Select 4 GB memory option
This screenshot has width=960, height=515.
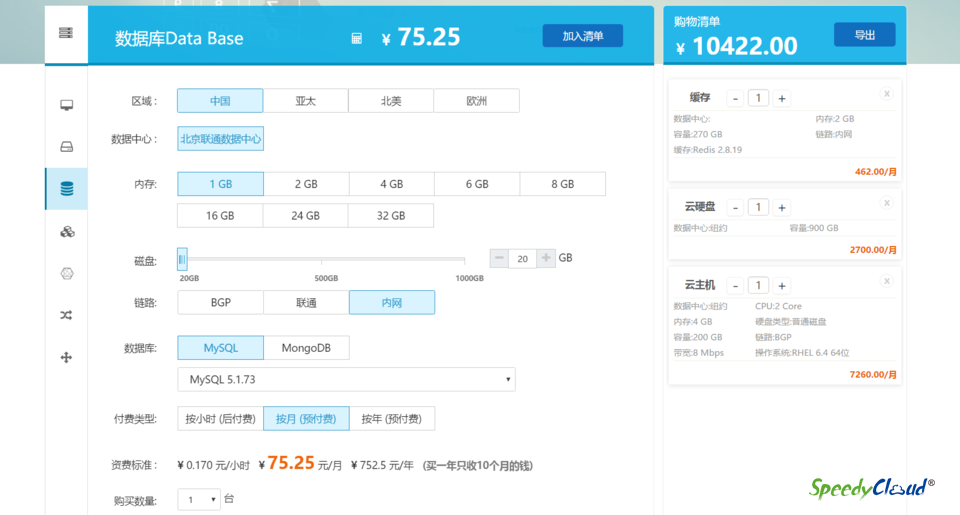click(392, 184)
